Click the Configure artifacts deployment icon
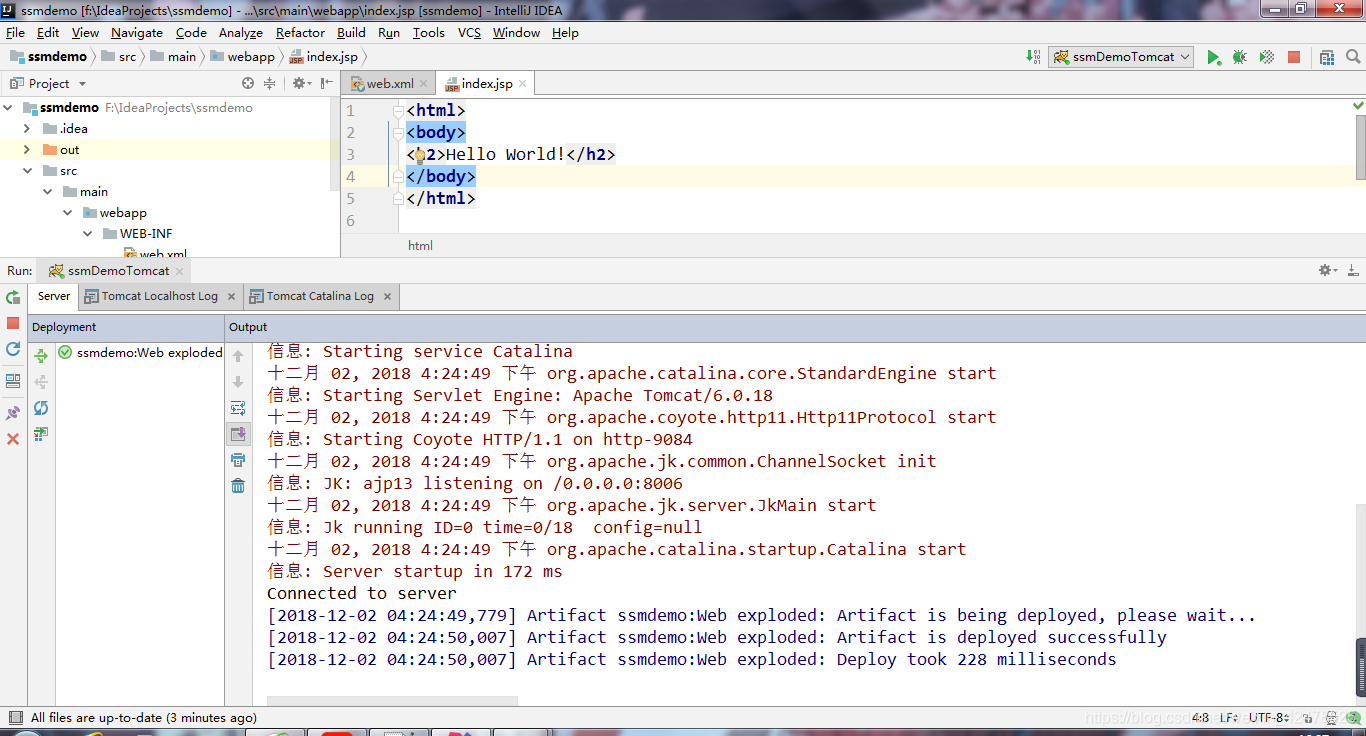 tap(41, 434)
